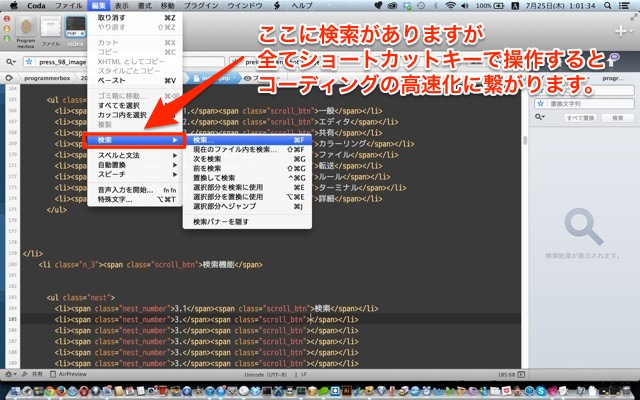
Task: Open the 書式 menu
Action: pos(144,6)
